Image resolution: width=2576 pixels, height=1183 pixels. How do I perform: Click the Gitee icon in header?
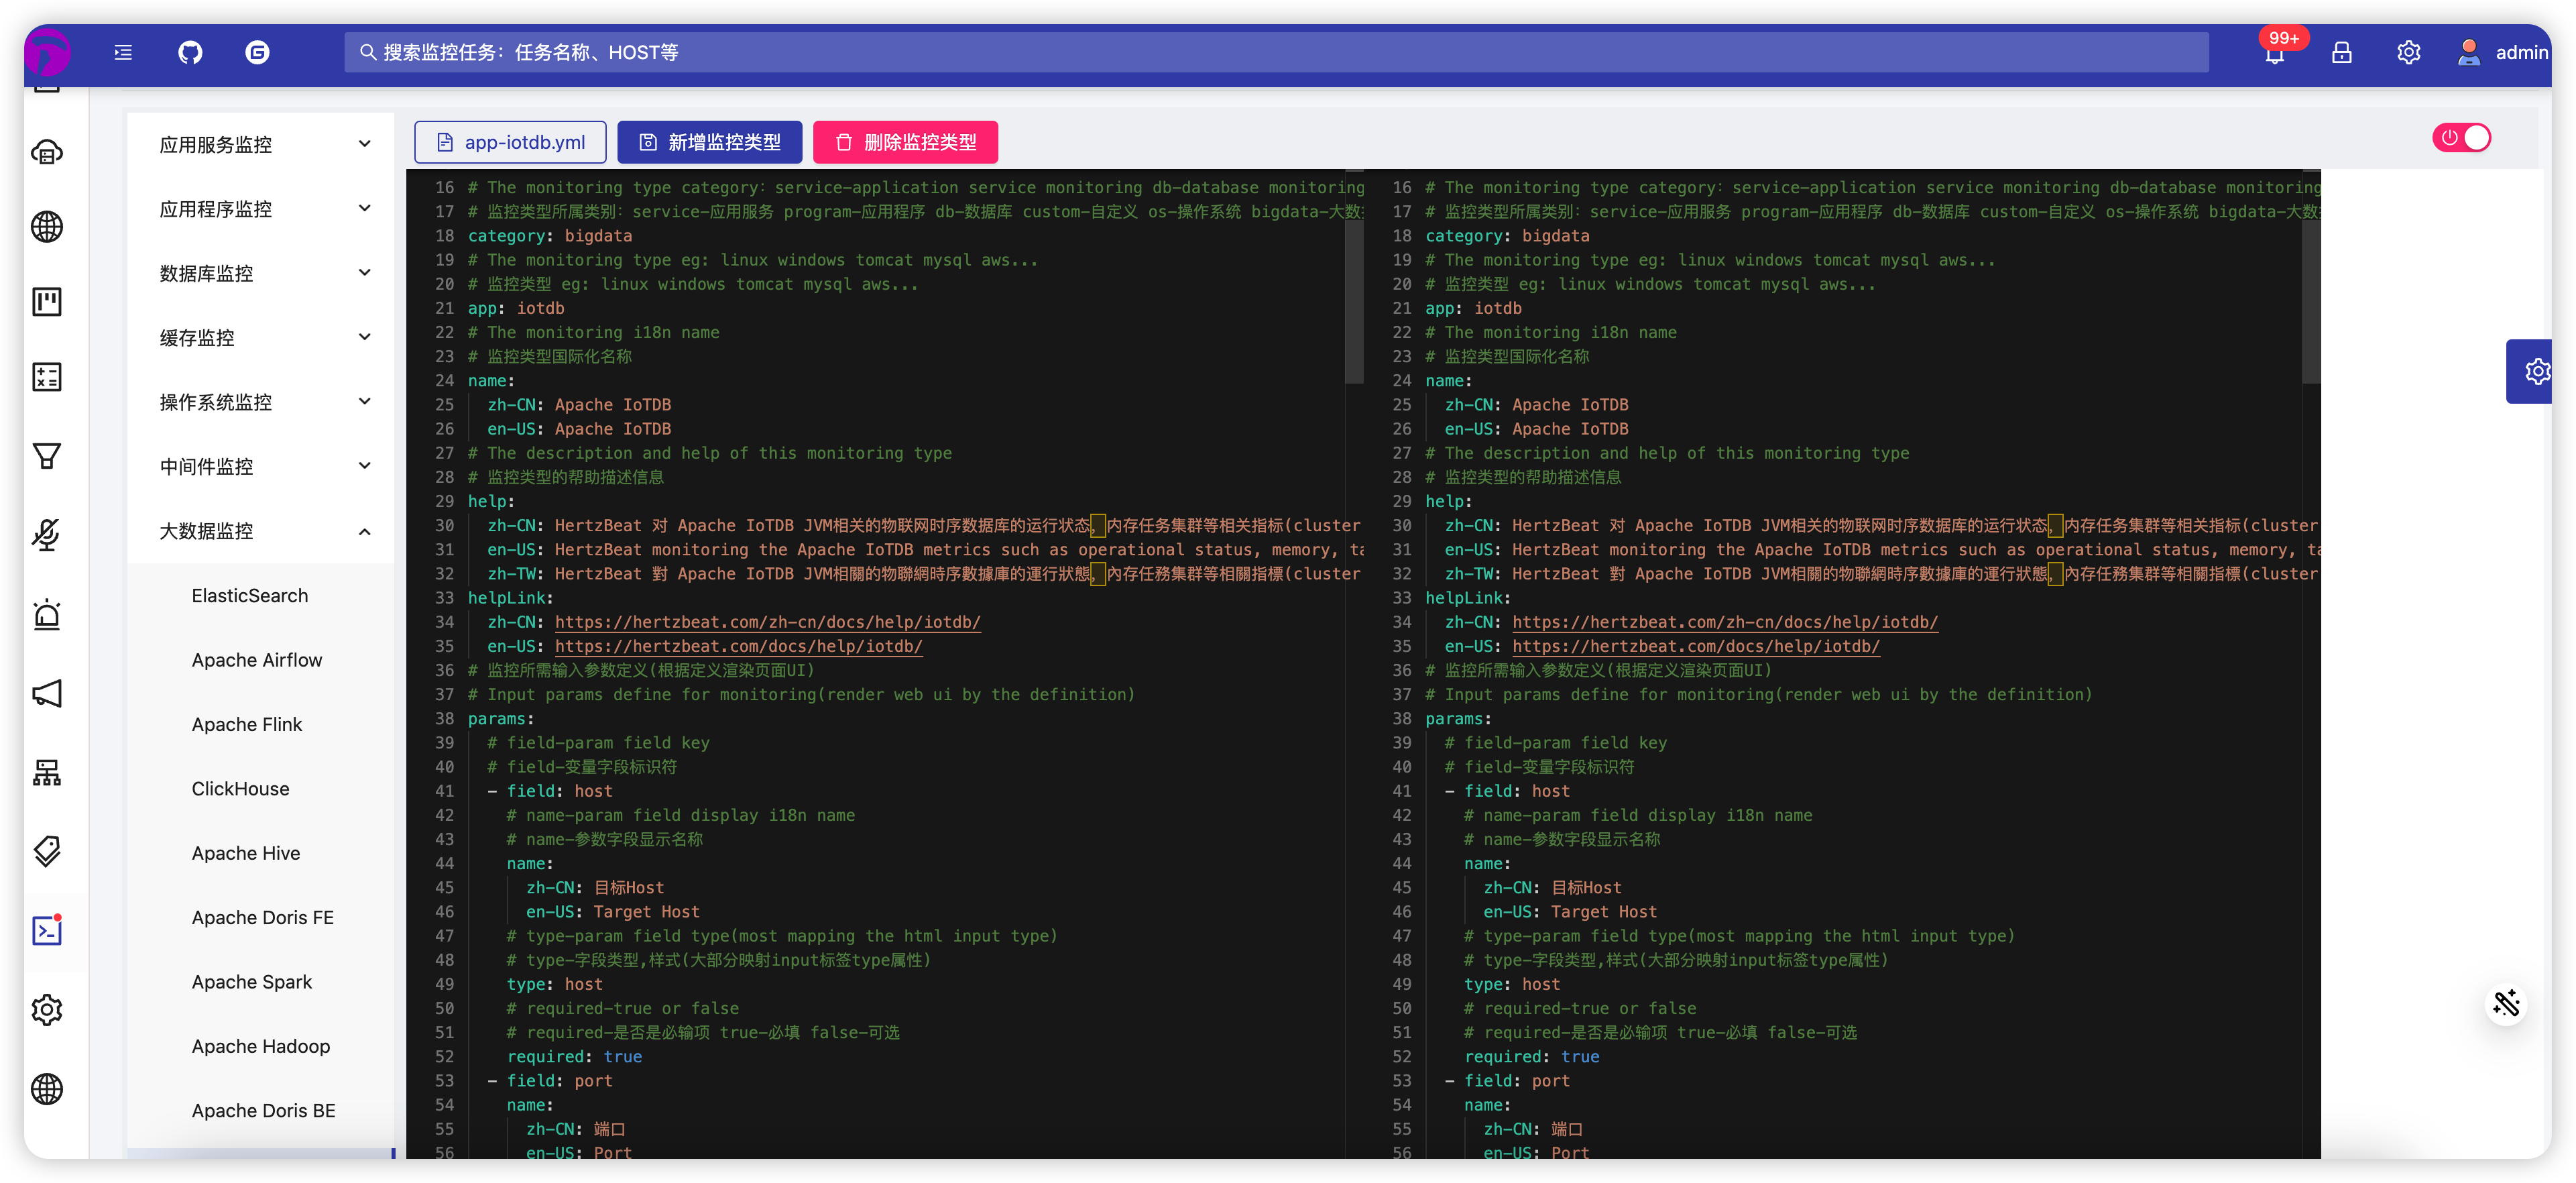point(257,52)
